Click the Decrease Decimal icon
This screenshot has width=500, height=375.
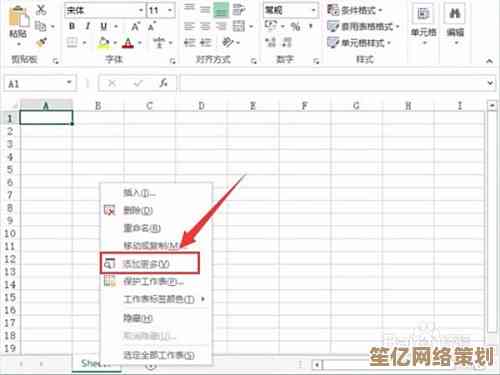pos(287,42)
